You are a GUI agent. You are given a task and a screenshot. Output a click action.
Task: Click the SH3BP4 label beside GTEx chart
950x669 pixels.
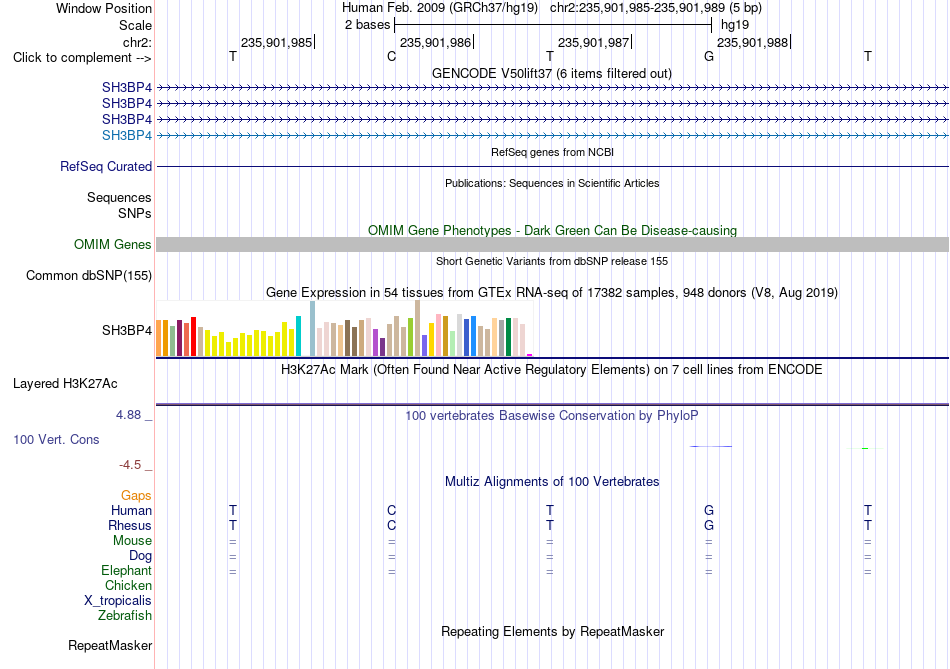coord(127,330)
